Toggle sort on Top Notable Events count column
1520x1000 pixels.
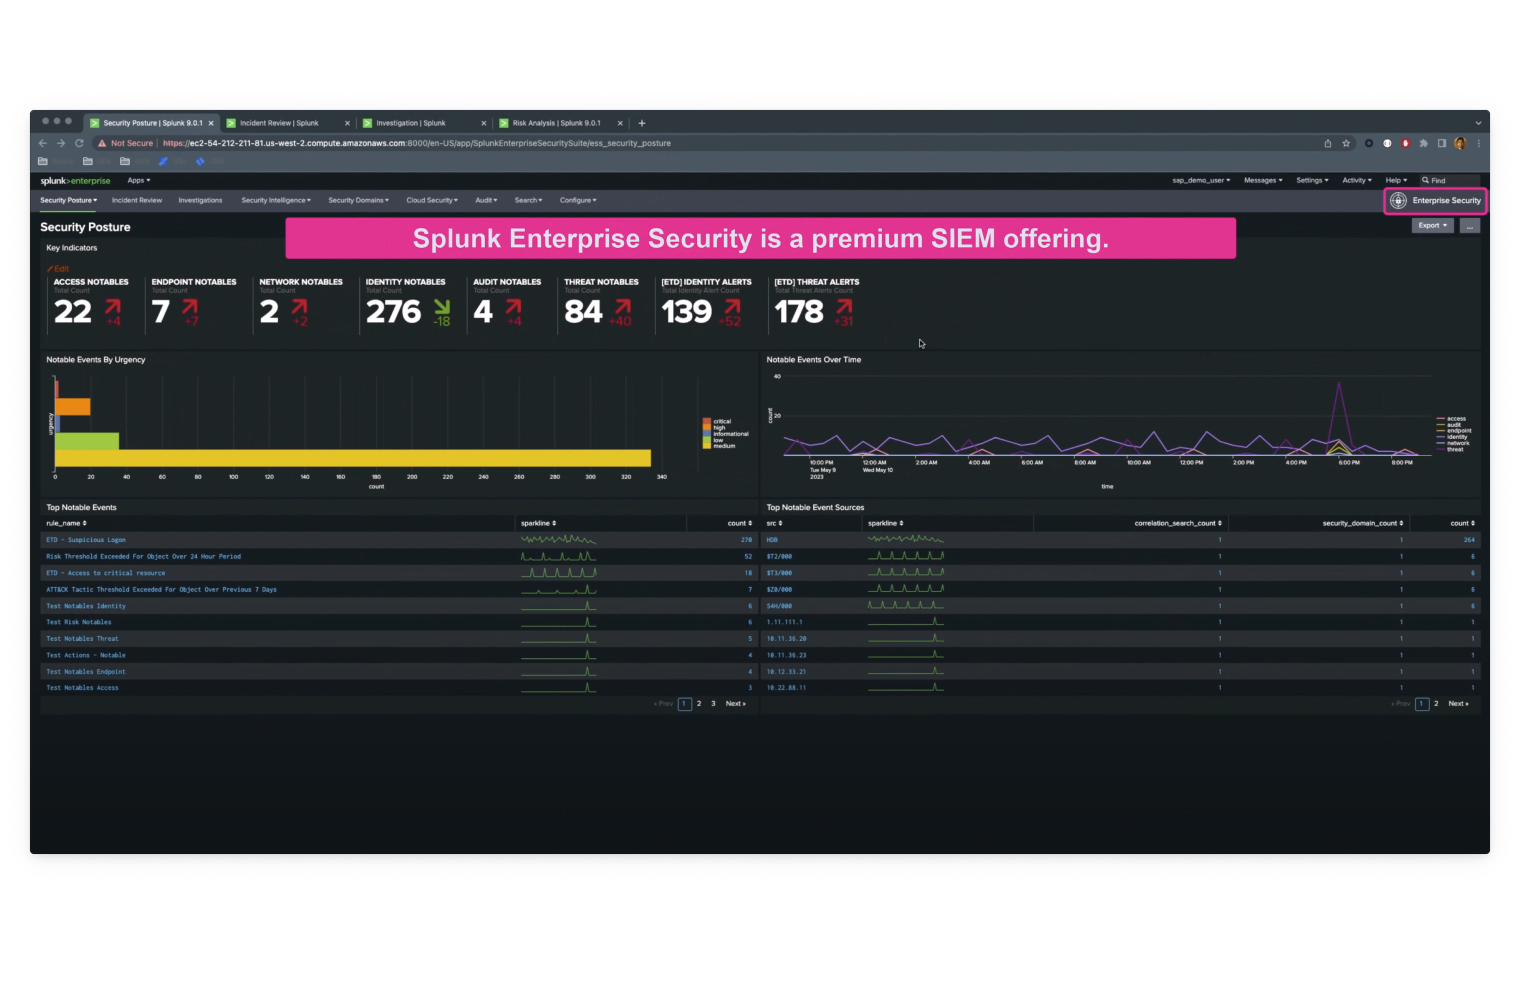[739, 523]
